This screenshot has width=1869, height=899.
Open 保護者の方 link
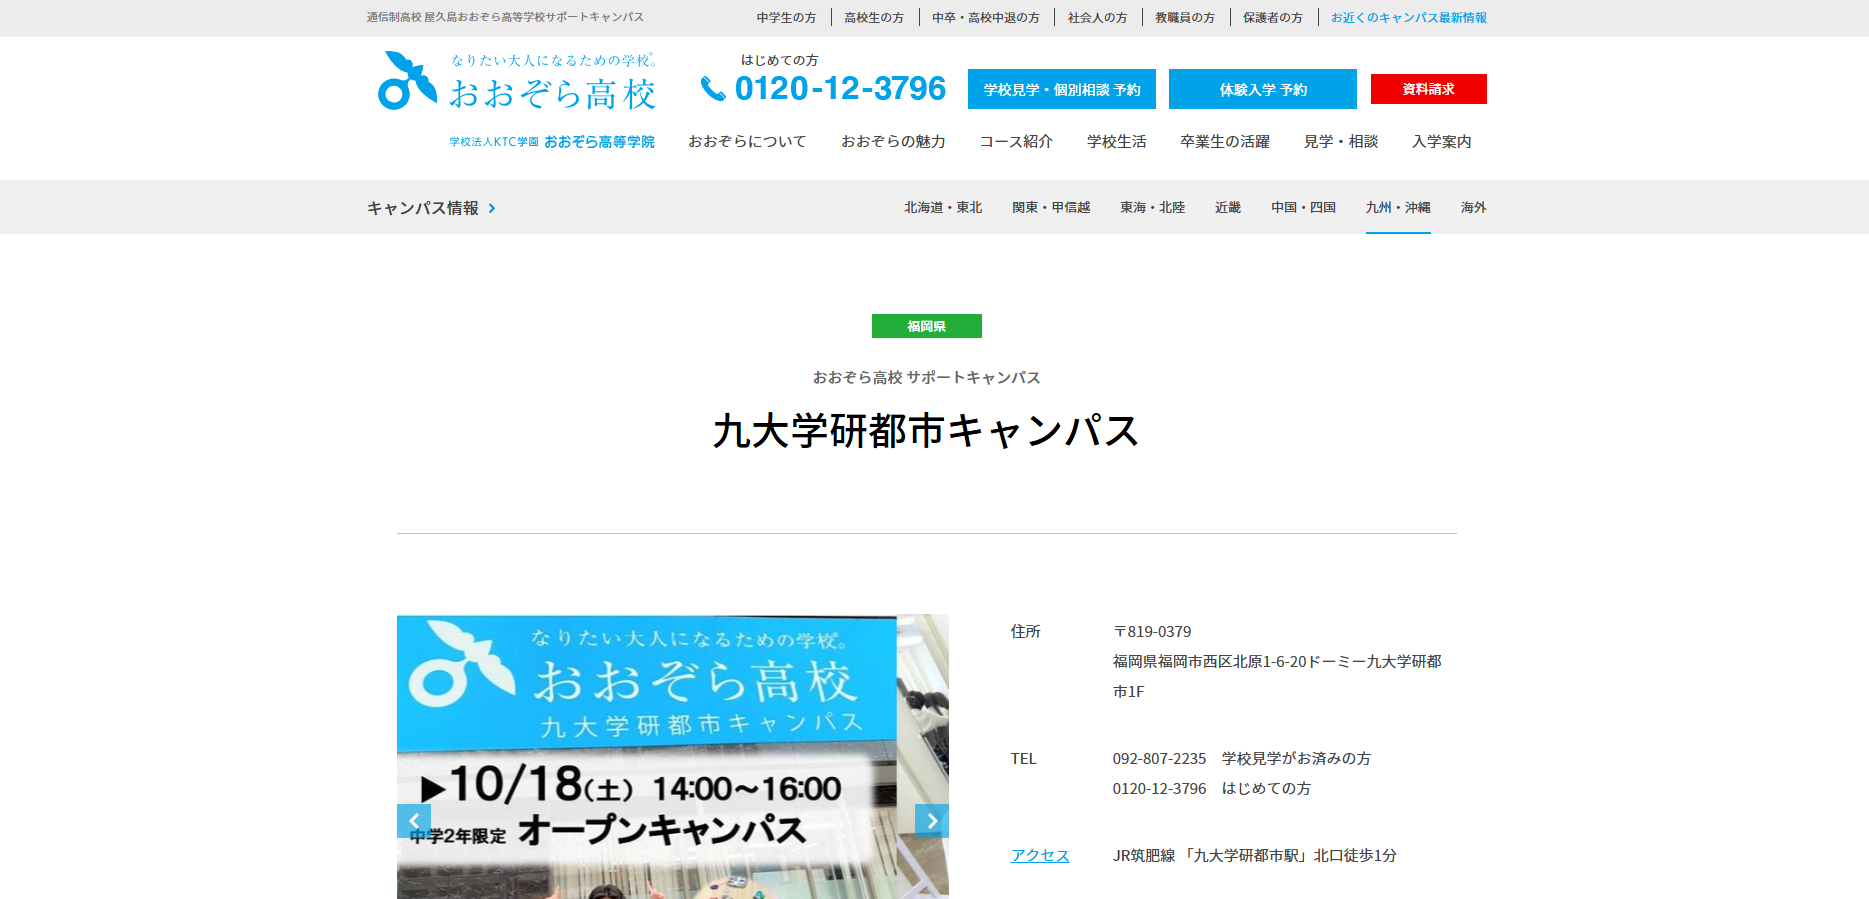tap(1273, 17)
